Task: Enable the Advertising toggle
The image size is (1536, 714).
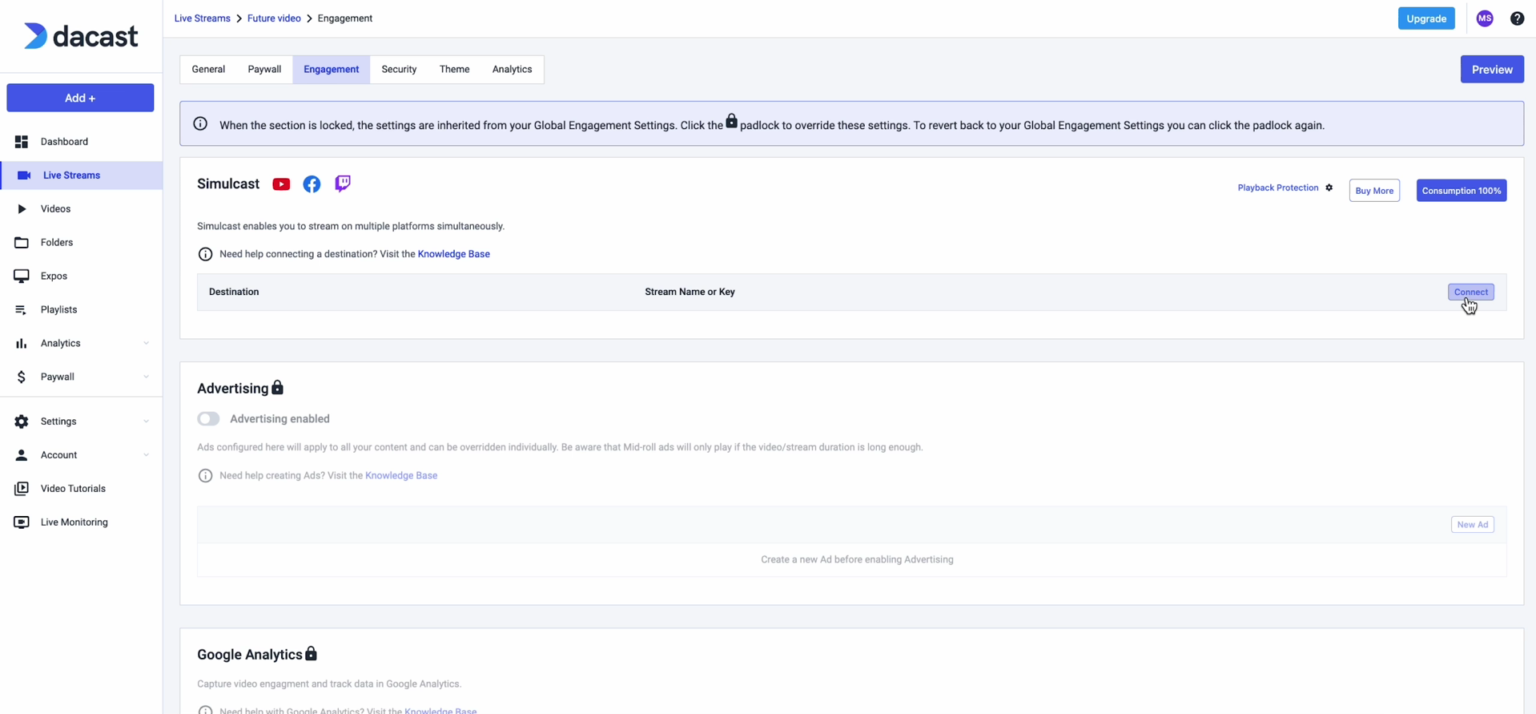Action: point(208,418)
